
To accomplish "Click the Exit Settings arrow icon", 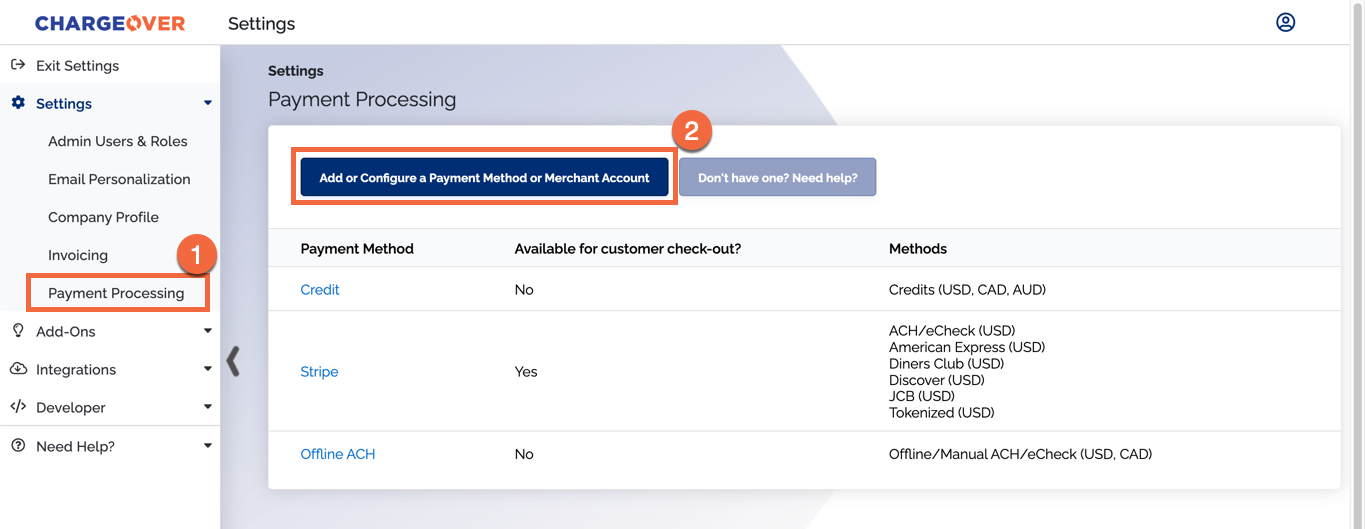I will coord(17,65).
